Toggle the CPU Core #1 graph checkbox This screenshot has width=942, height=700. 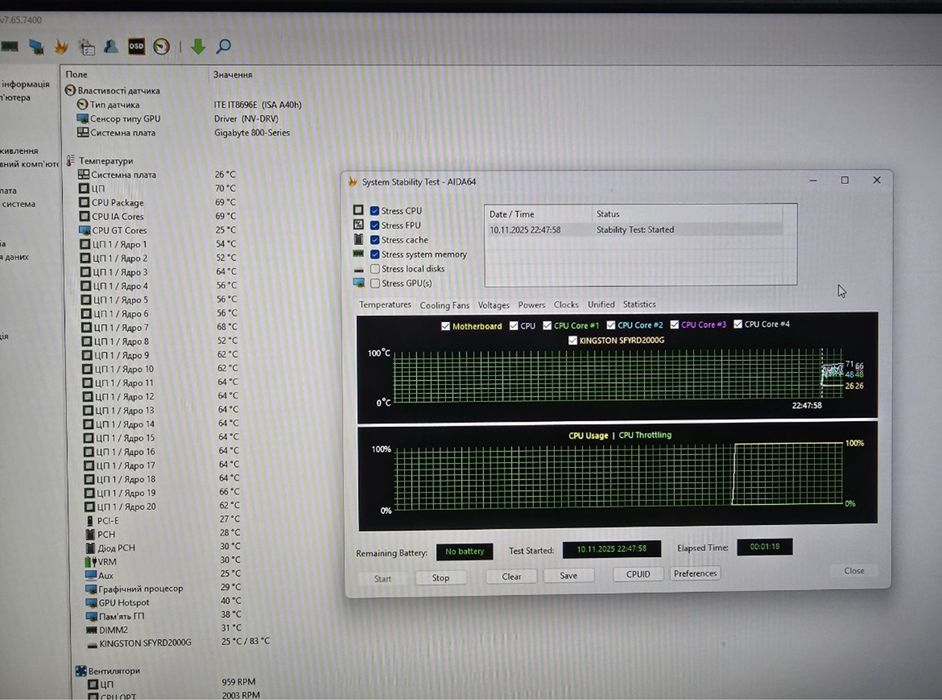547,325
